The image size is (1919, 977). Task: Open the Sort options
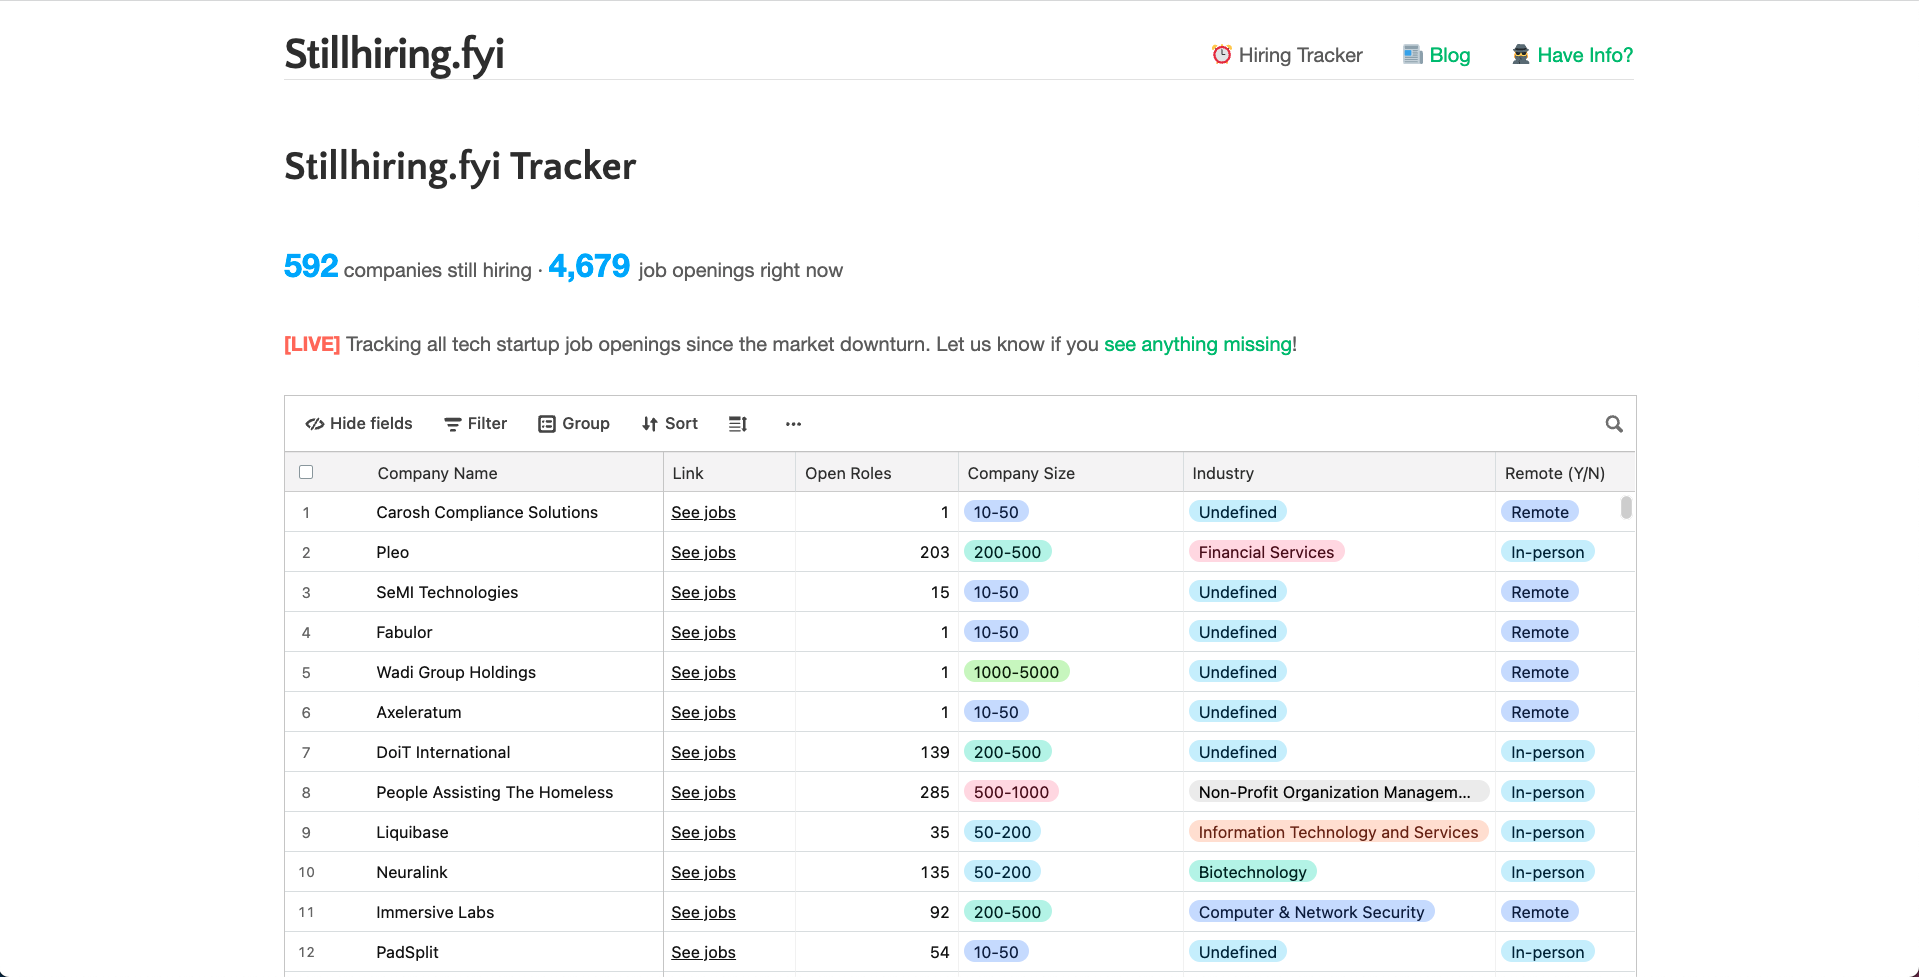point(670,424)
